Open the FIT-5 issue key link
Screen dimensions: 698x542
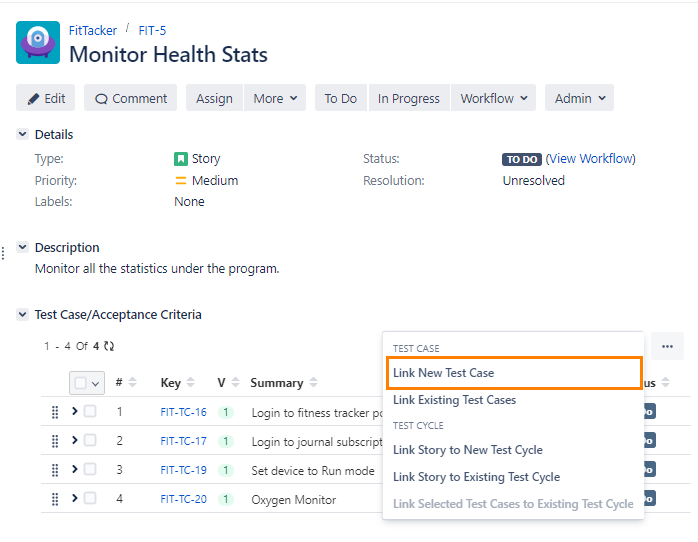point(152,31)
